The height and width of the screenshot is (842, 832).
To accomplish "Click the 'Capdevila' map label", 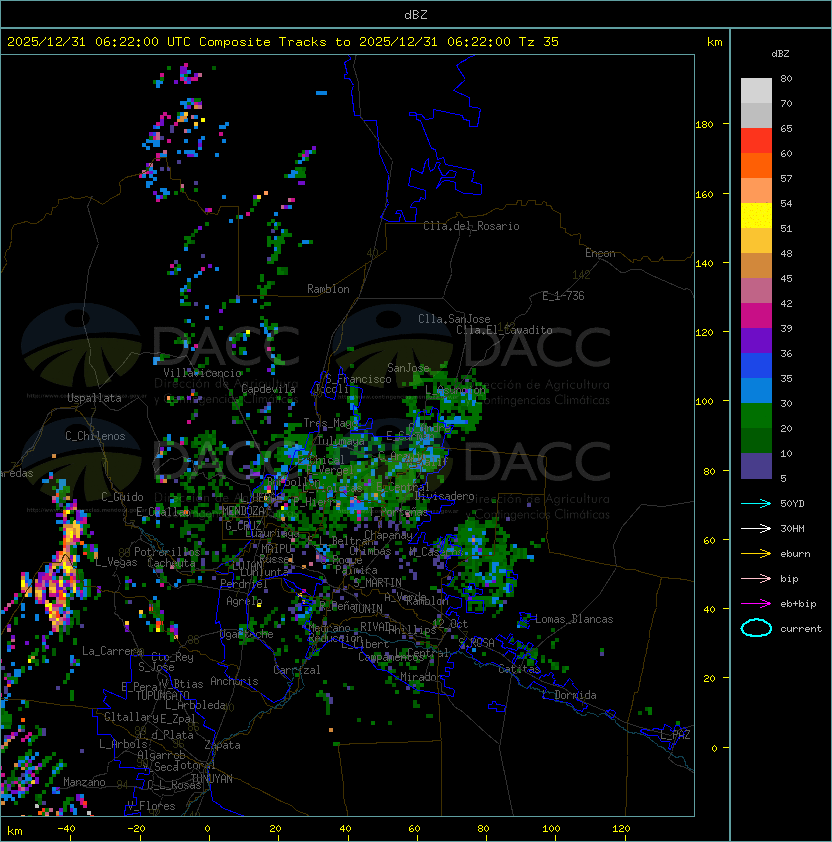I will 268,389.
